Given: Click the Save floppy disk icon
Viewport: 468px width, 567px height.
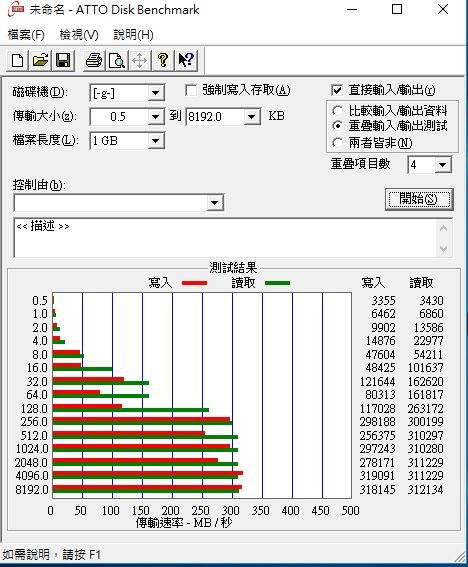Looking at the screenshot, I should coord(63,60).
